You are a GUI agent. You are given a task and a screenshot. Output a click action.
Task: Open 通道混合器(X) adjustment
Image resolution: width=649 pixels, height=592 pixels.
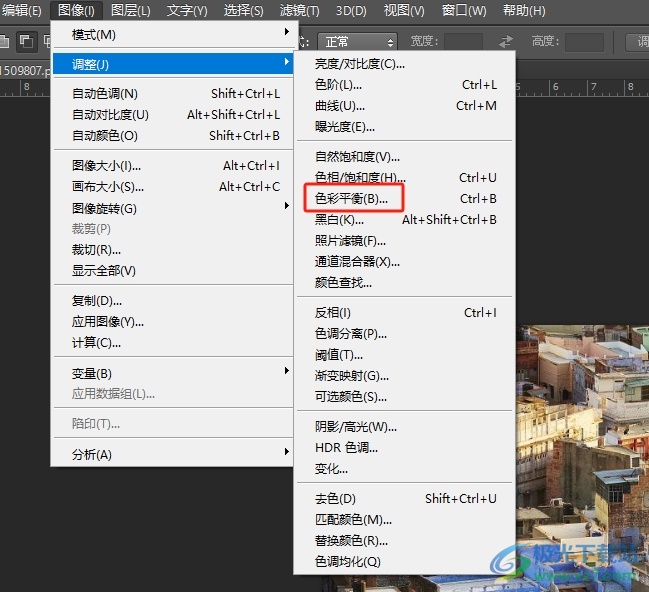405,262
